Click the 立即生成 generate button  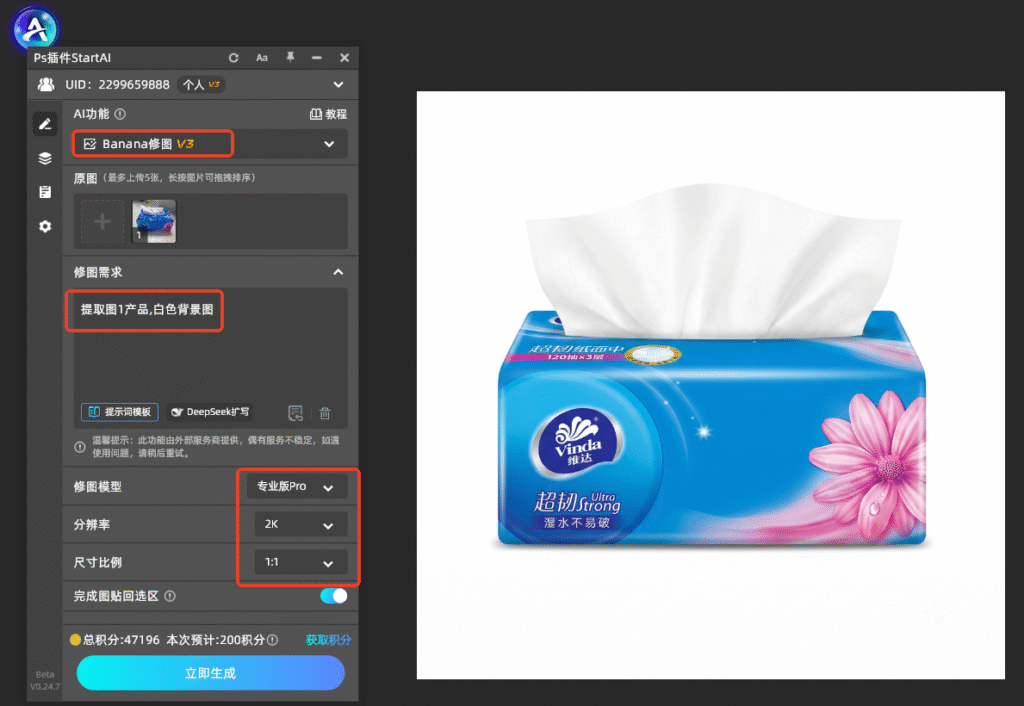pyautogui.click(x=210, y=673)
